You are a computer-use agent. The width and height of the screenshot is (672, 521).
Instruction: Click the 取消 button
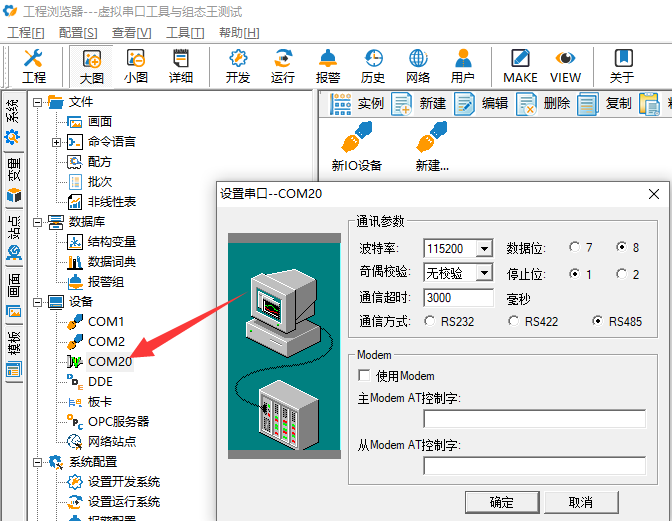pyautogui.click(x=581, y=502)
